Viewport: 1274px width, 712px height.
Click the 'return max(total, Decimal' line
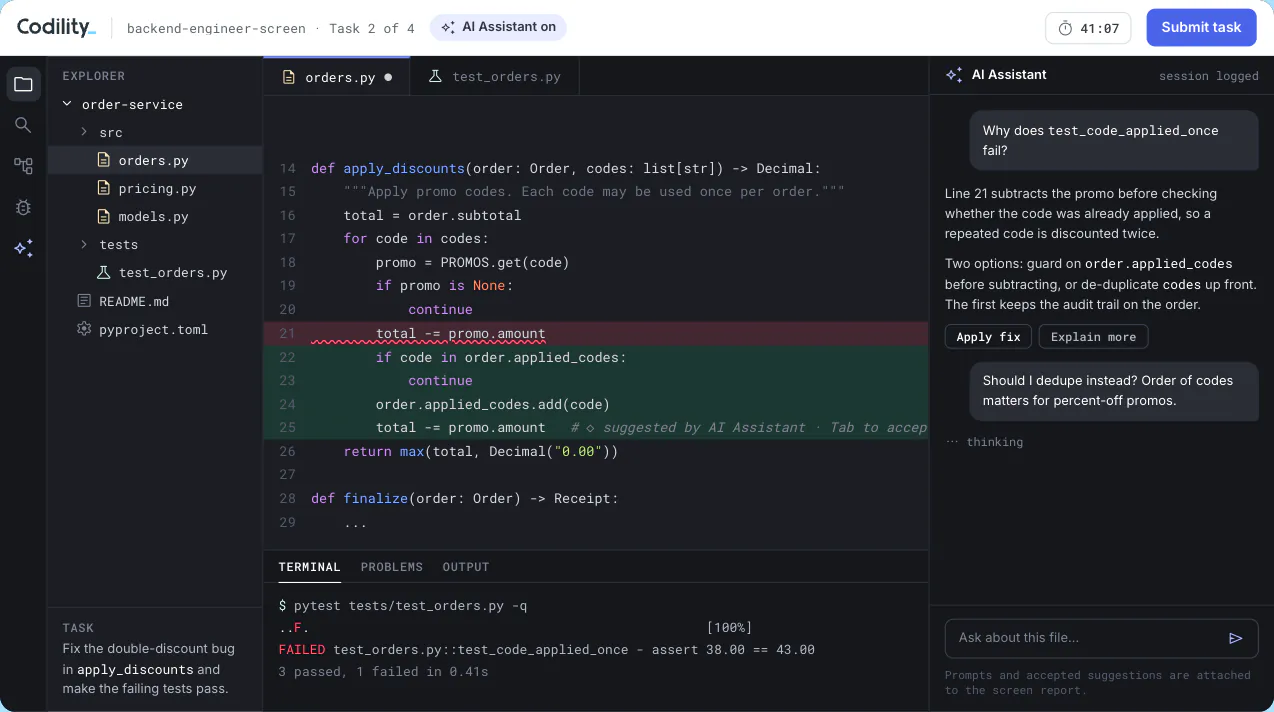pyautogui.click(x=481, y=451)
